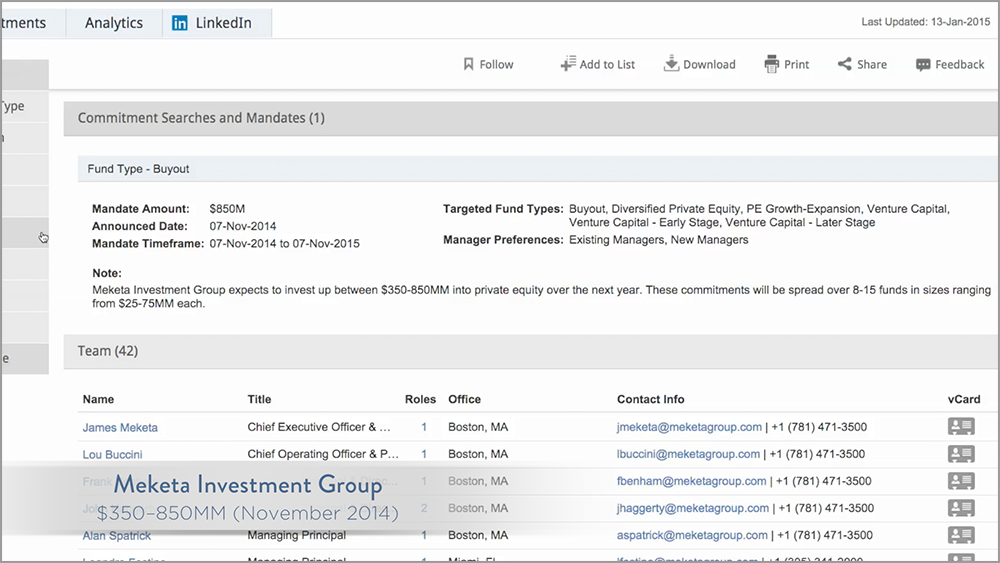Click the Share label
This screenshot has height=563, width=1000.
(x=872, y=64)
